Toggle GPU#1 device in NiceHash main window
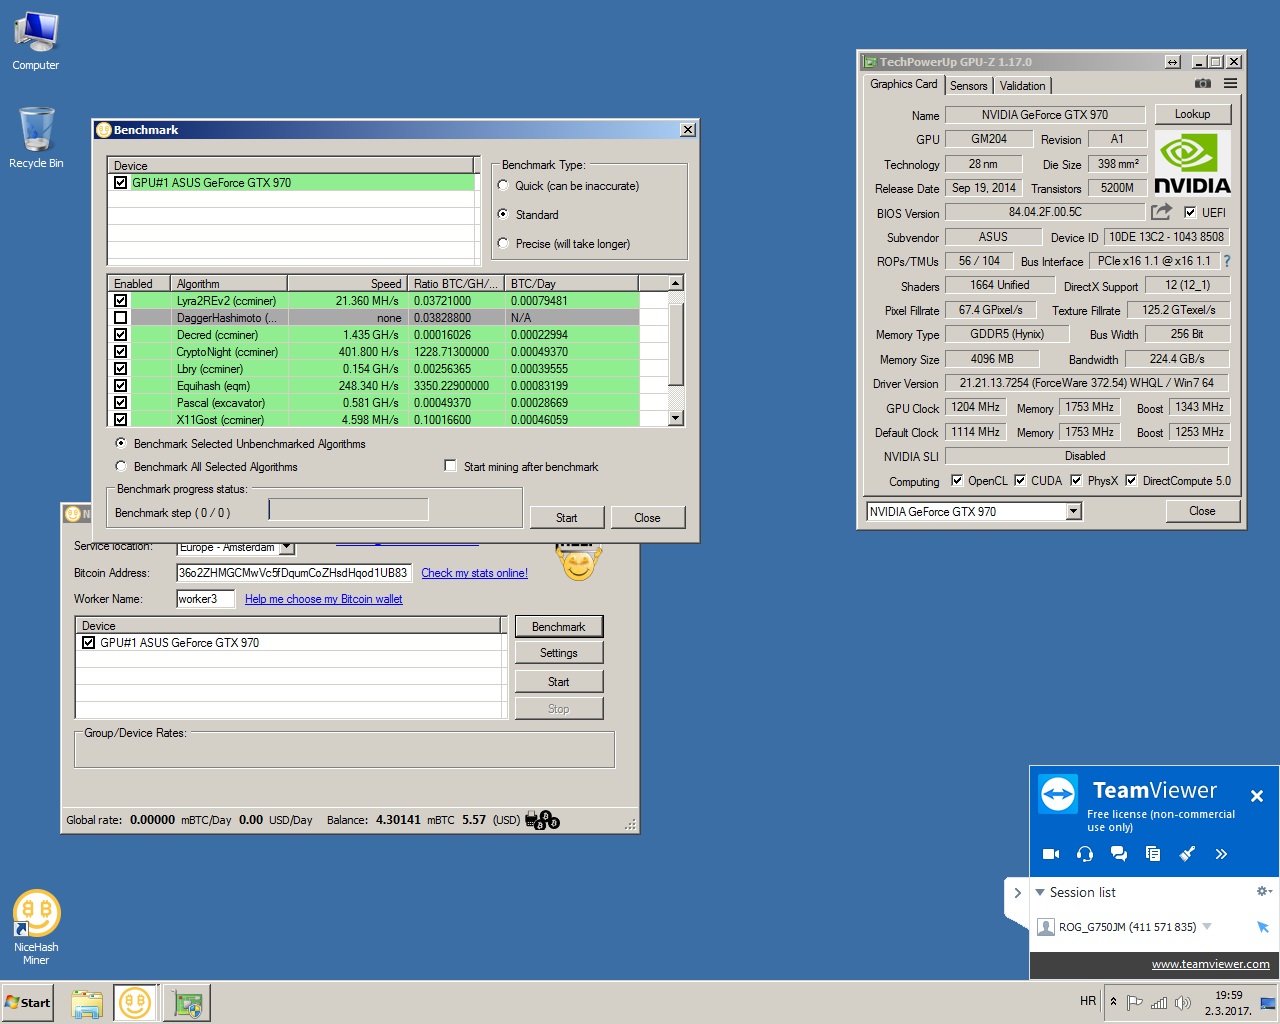This screenshot has width=1280, height=1024. coord(89,643)
